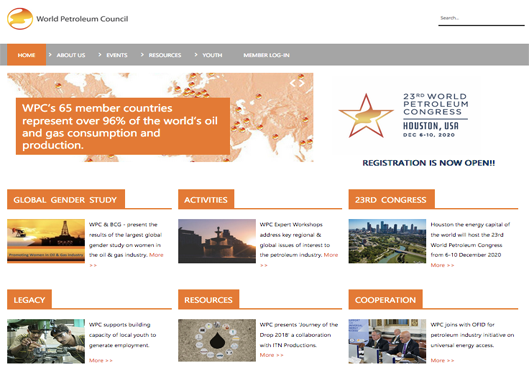Open the Registration Is Now Open link

(x=428, y=163)
